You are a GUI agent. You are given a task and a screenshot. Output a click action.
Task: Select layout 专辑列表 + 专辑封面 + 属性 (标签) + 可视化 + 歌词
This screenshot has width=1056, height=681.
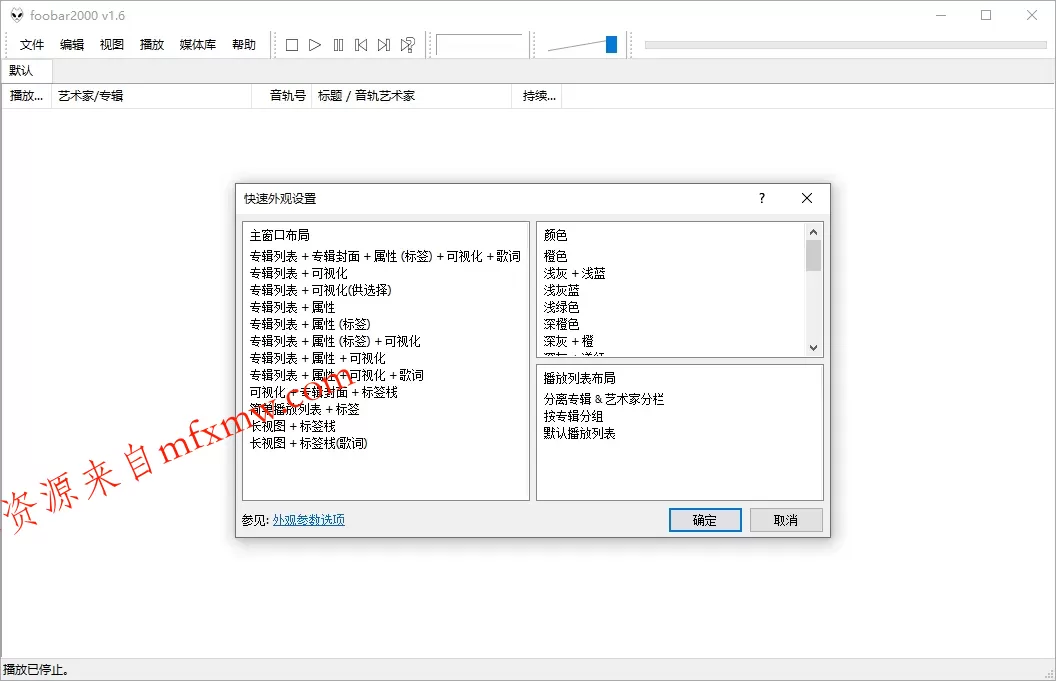[385, 256]
